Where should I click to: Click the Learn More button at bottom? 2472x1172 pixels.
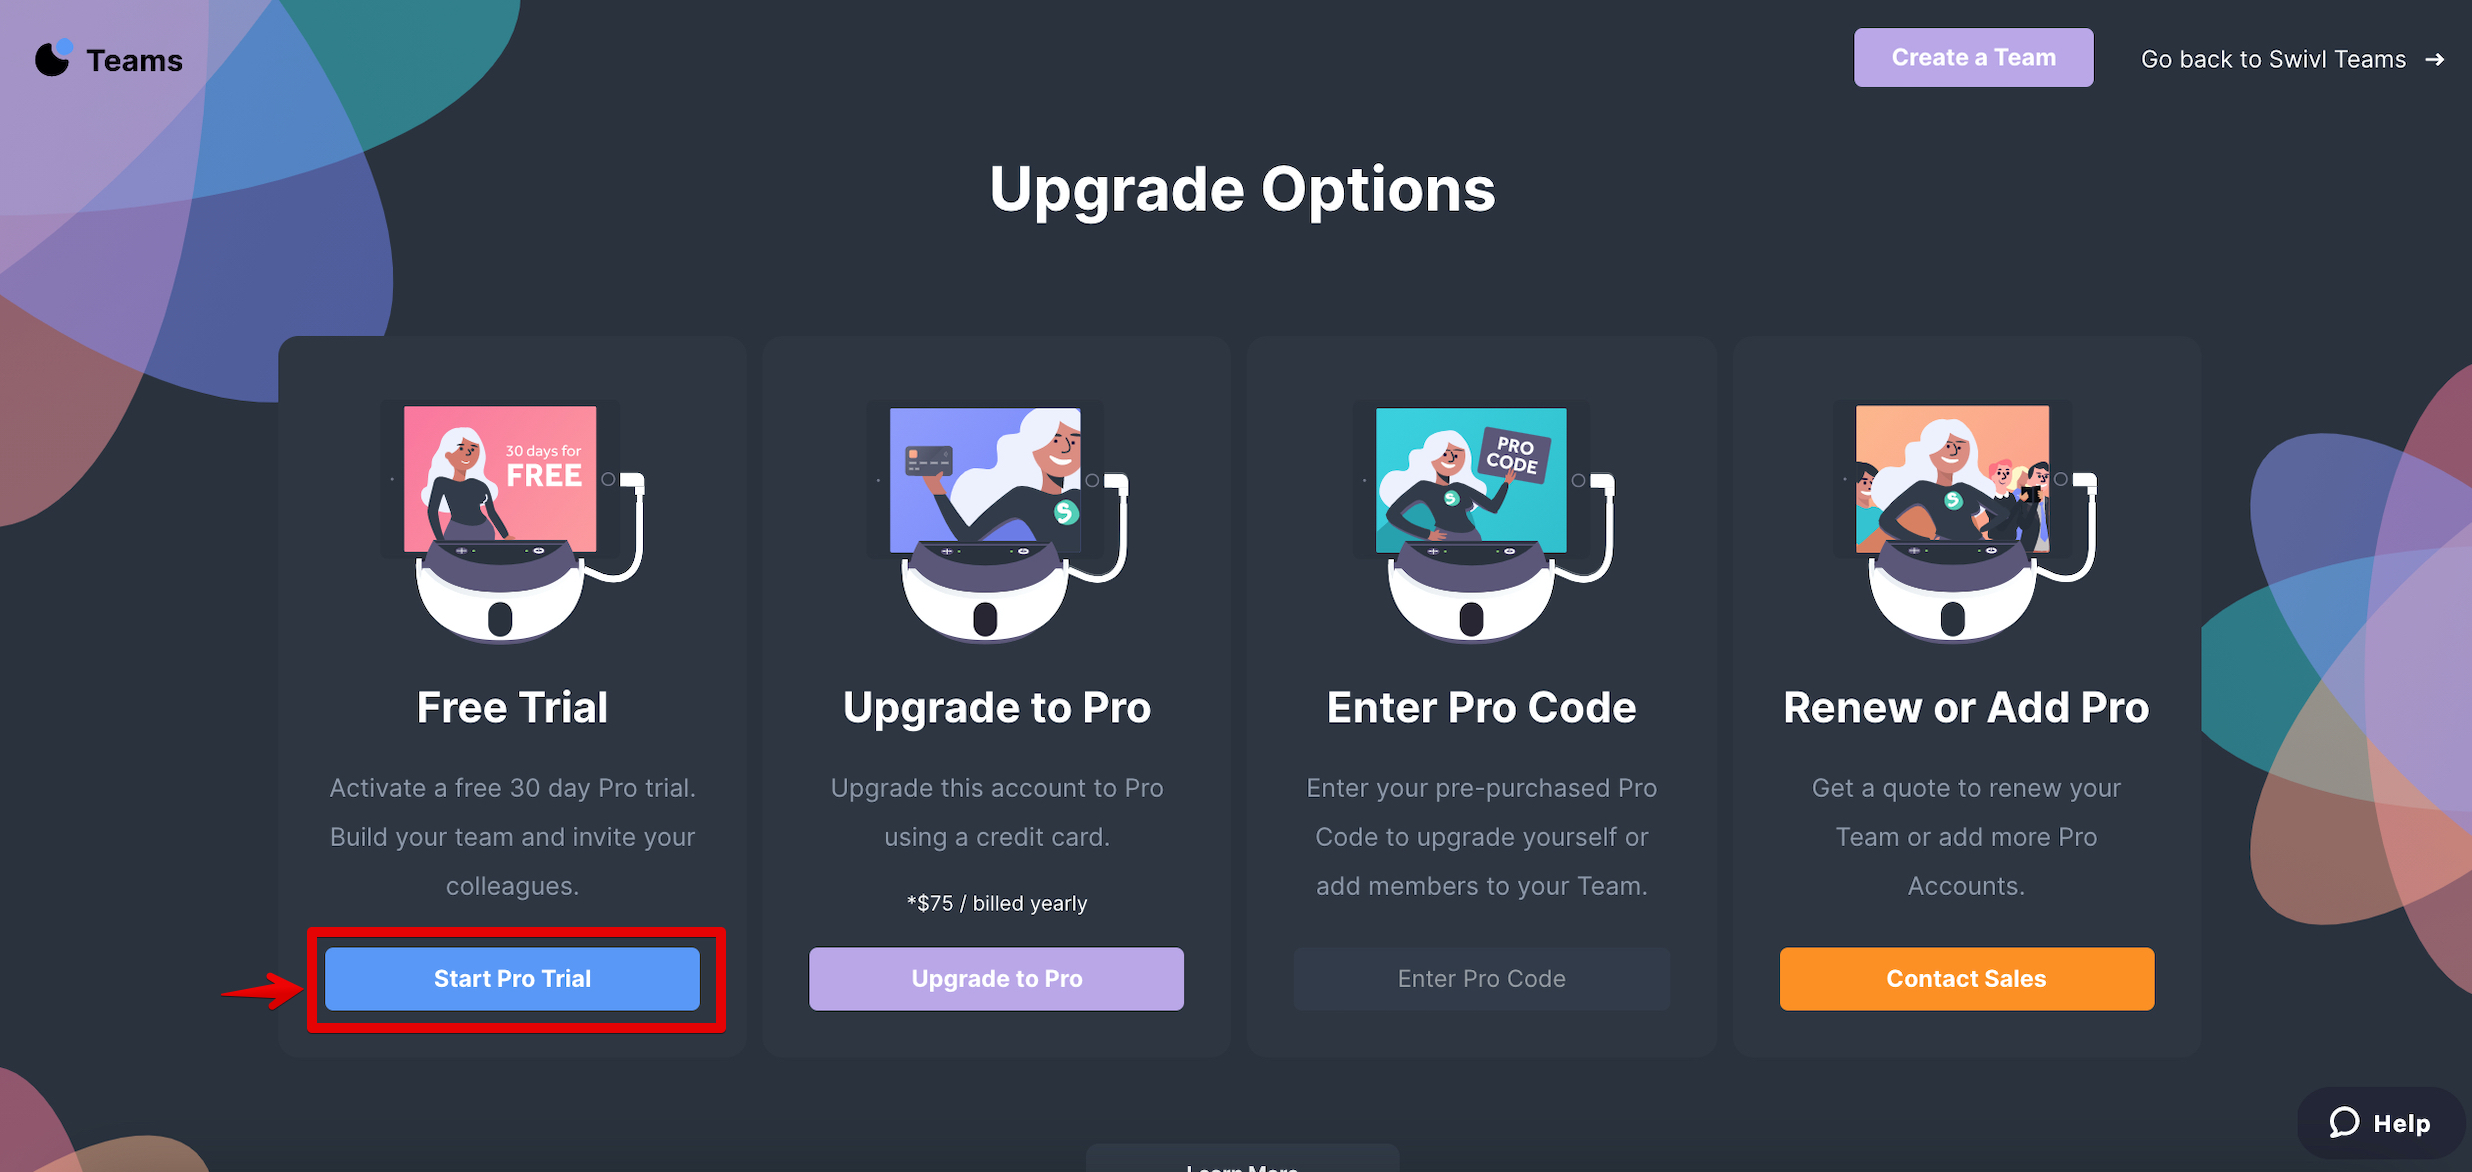1242,1162
